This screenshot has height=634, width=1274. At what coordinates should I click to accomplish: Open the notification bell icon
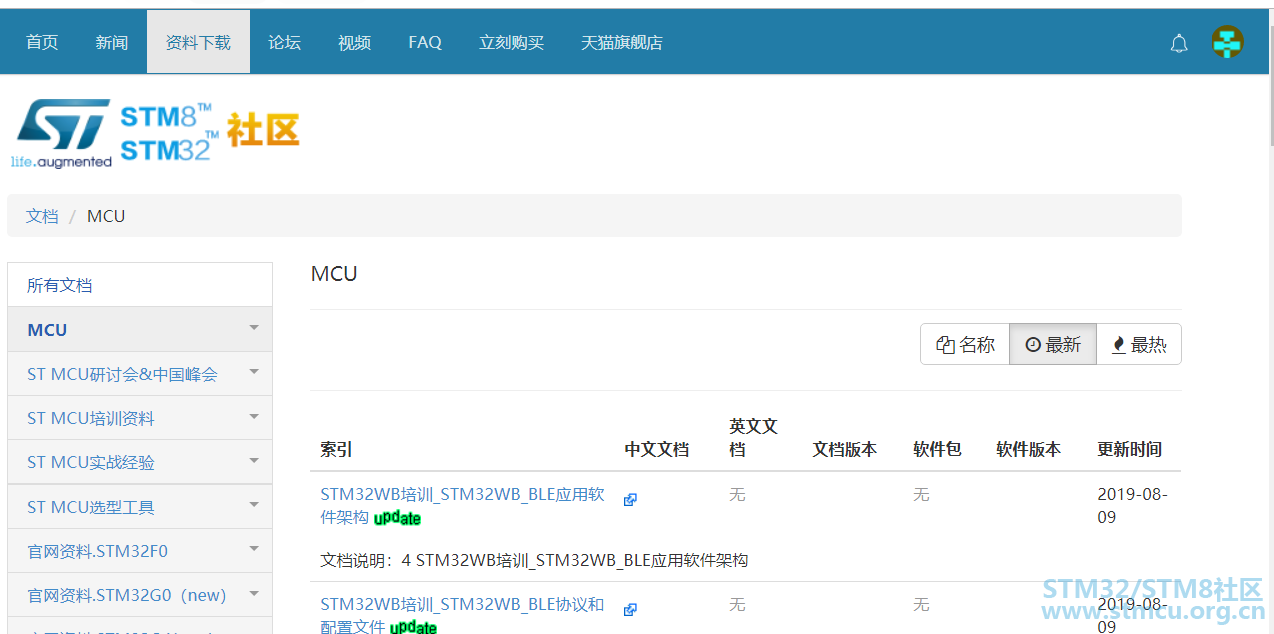coord(1179,43)
